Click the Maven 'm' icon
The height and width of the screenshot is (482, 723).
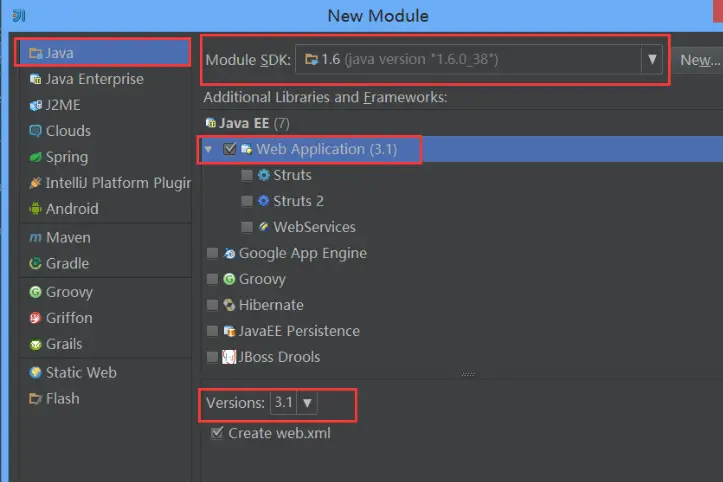coord(36,238)
